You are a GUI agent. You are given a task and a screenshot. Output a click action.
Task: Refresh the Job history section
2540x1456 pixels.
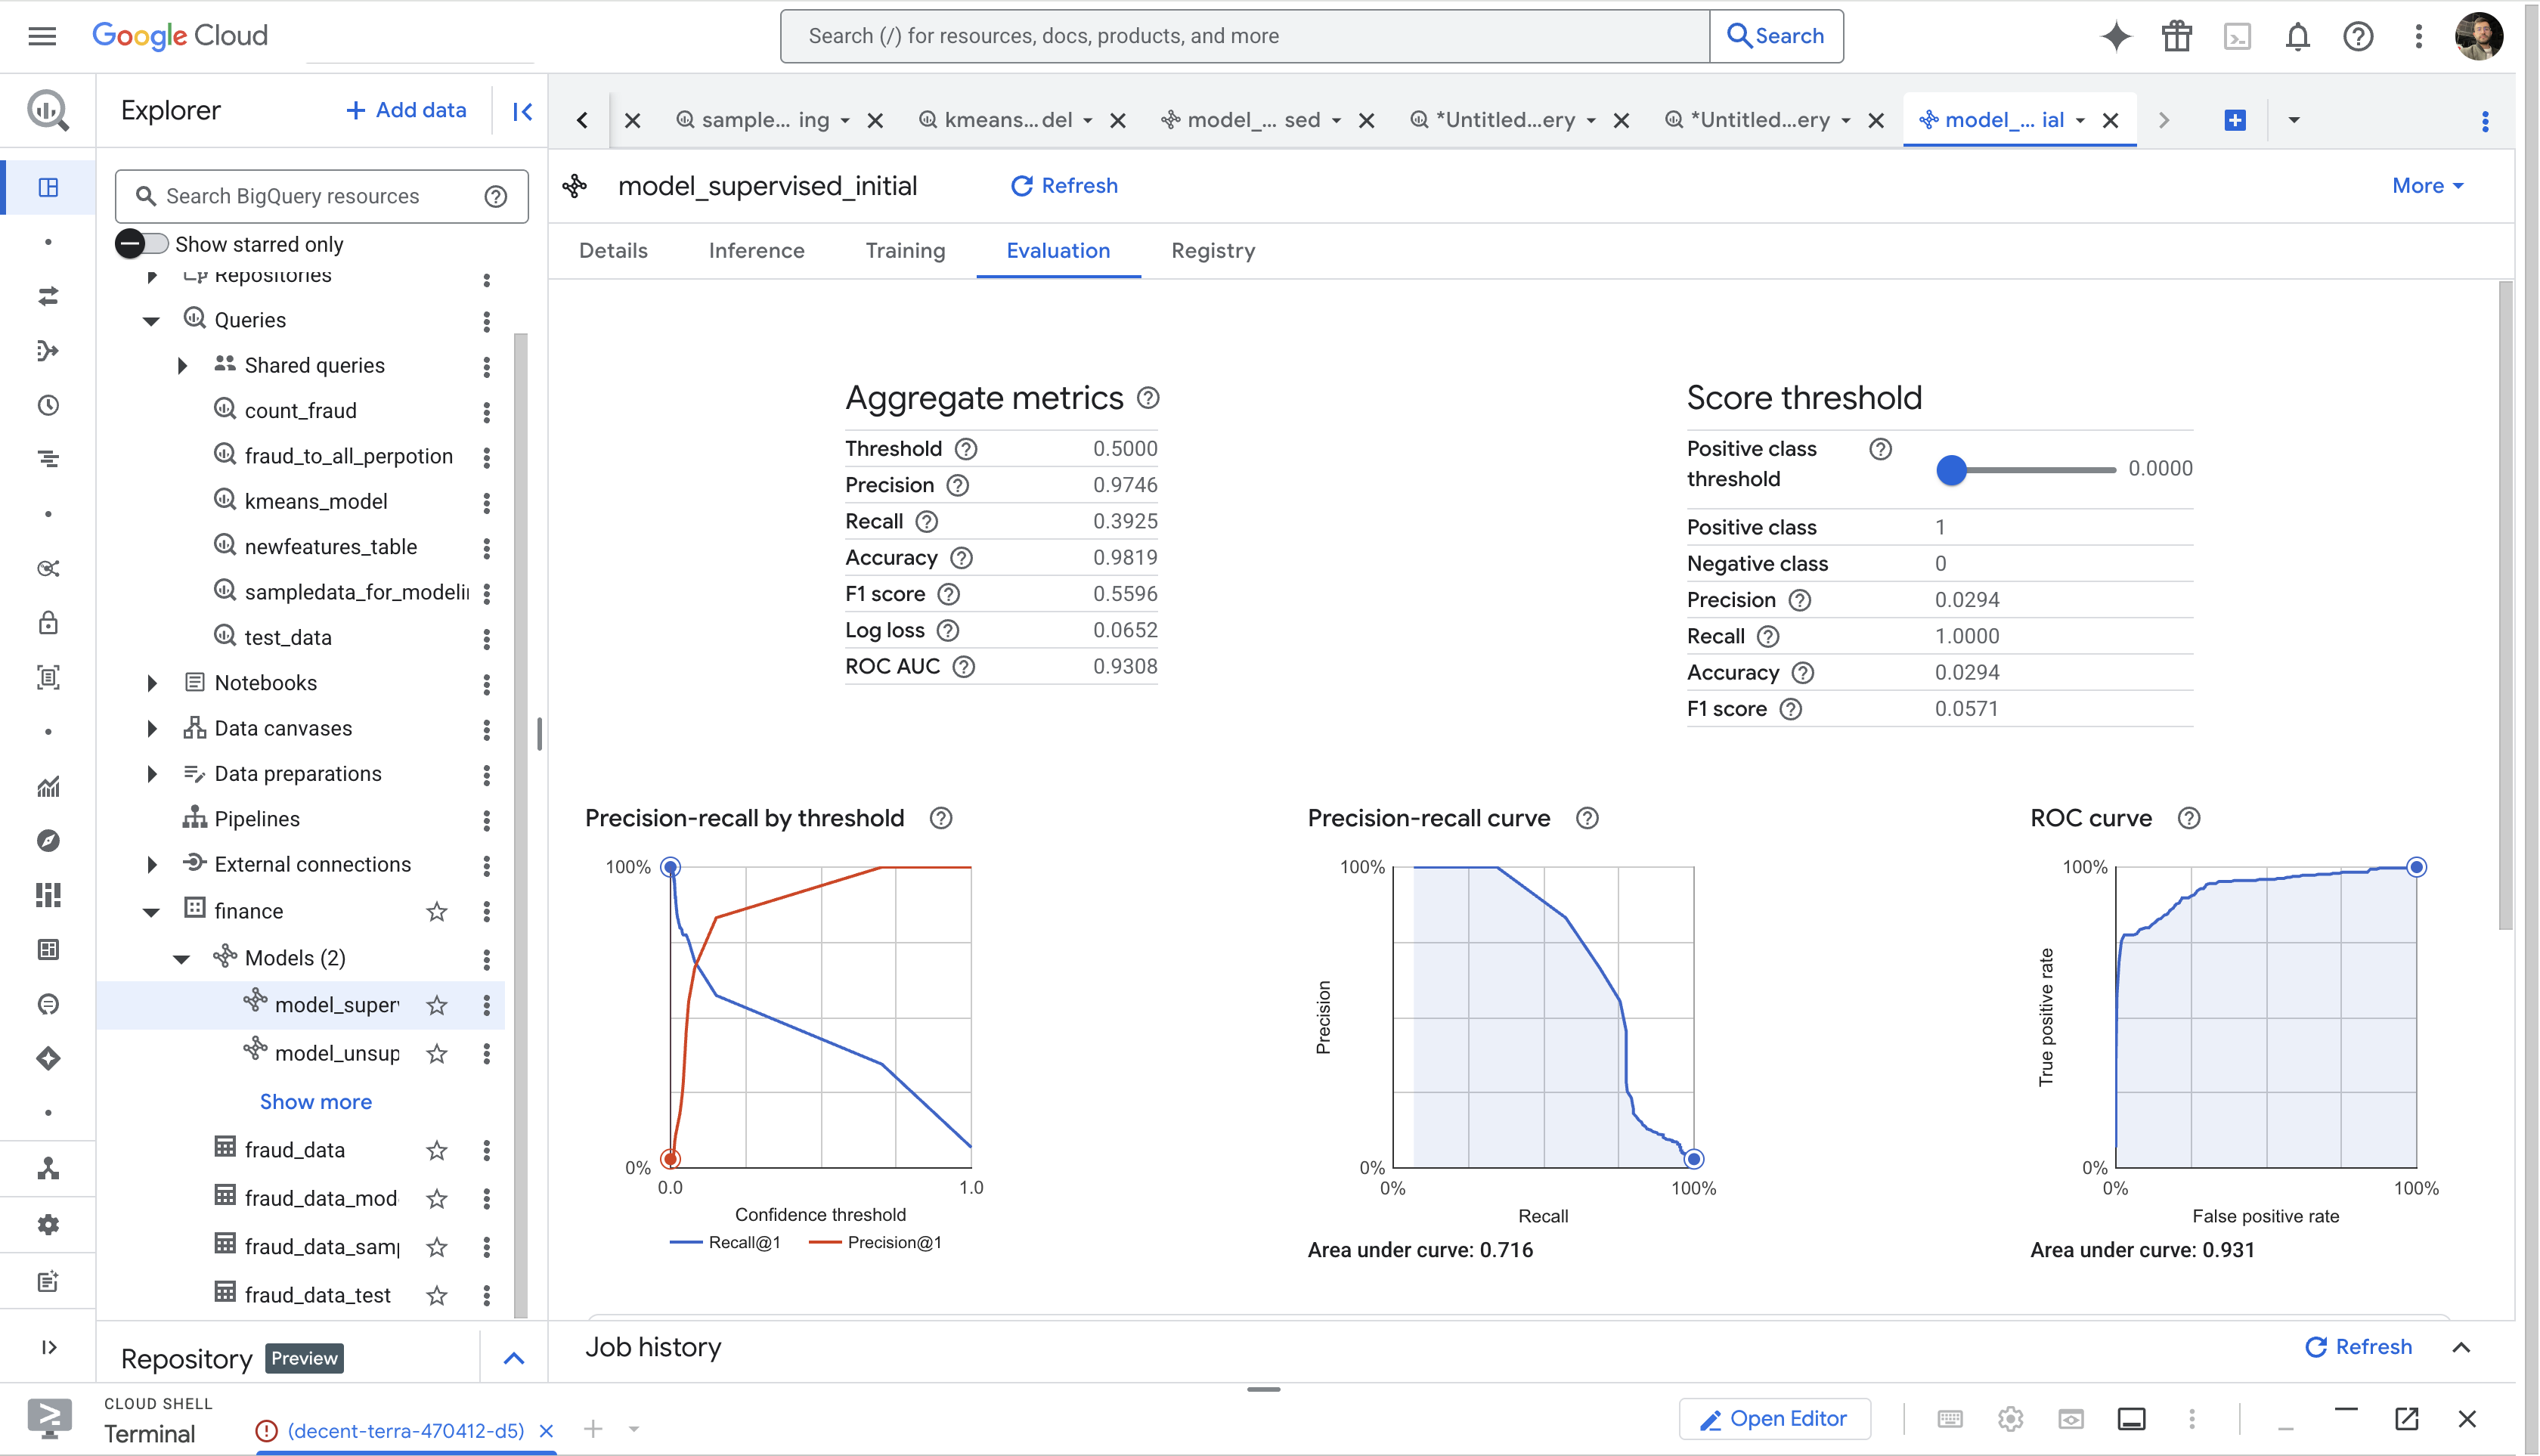pos(2358,1347)
